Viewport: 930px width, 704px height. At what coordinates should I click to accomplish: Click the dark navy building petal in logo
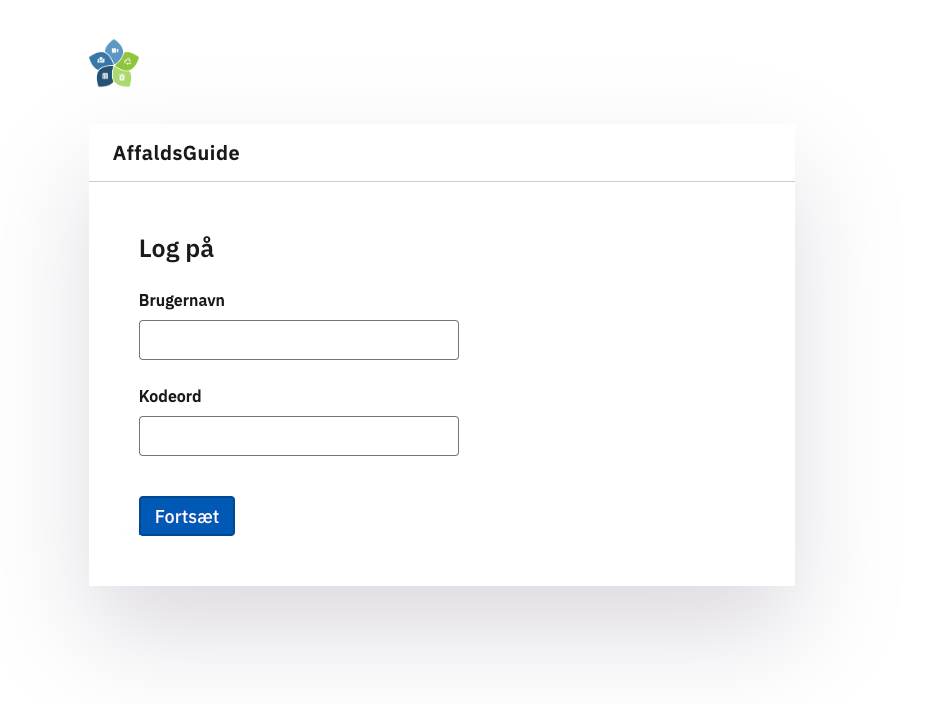tap(105, 76)
